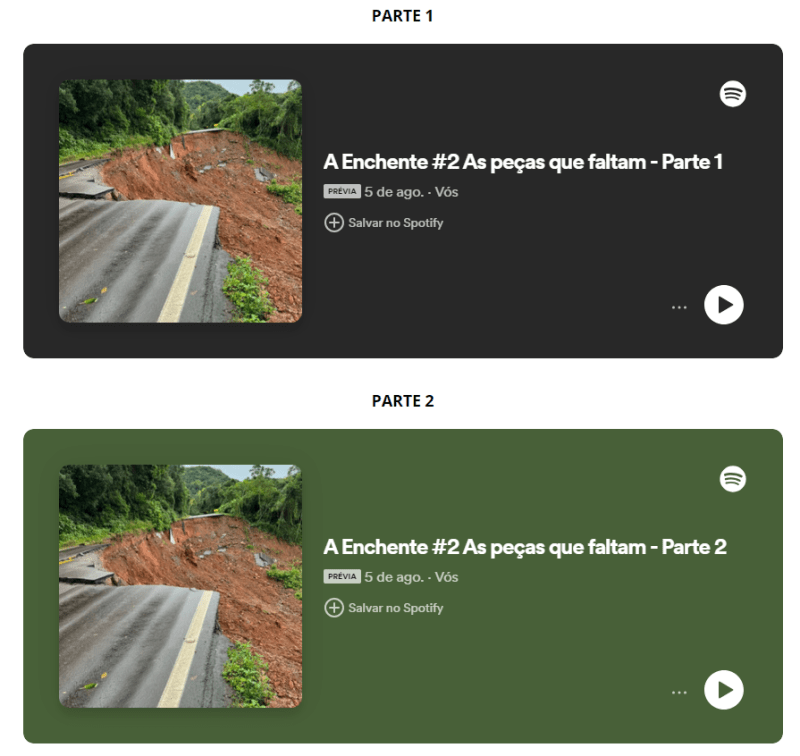Click the PARTE 1 heading

click(403, 16)
